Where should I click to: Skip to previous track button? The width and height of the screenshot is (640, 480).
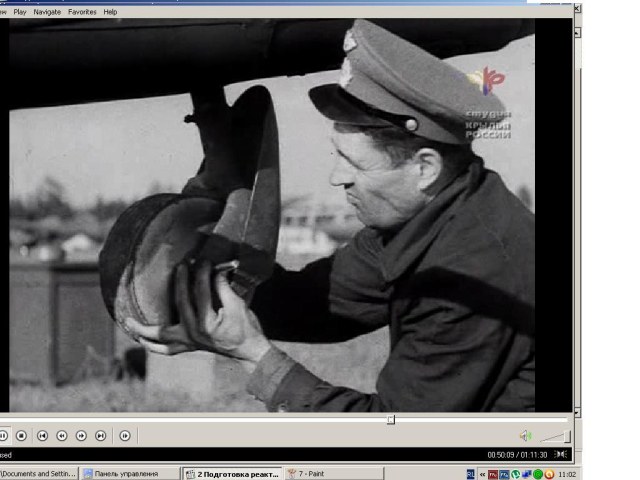pyautogui.click(x=42, y=436)
